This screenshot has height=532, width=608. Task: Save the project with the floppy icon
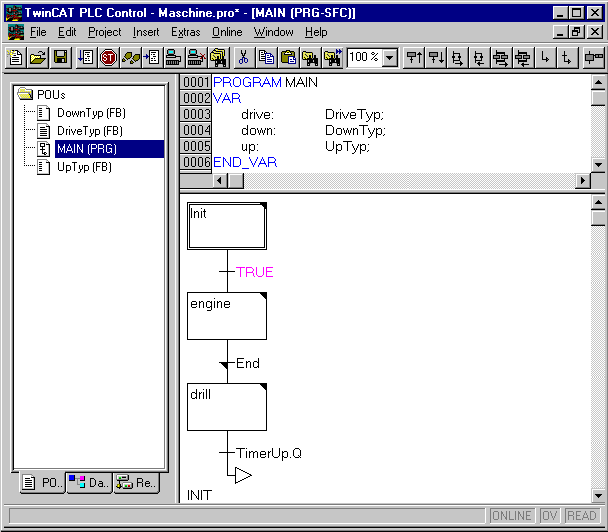(x=60, y=58)
